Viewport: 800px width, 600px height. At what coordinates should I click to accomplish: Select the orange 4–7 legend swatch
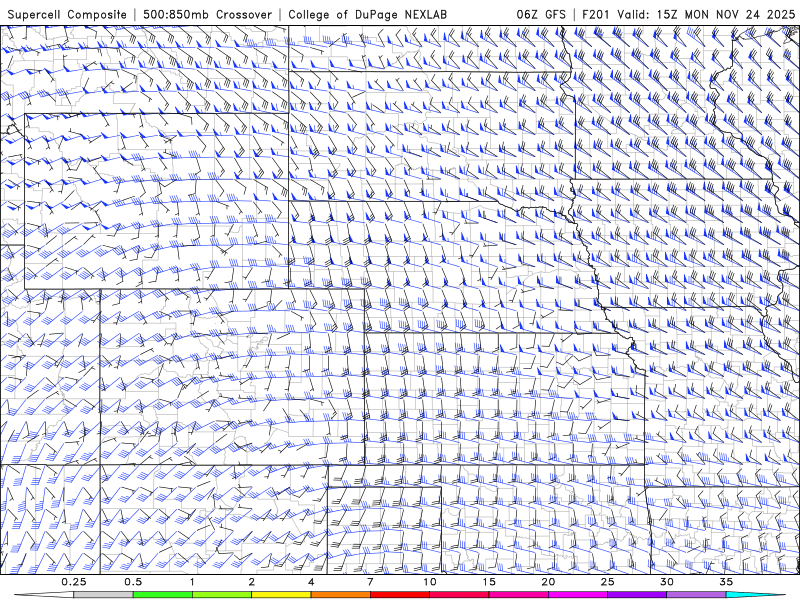pyautogui.click(x=340, y=595)
